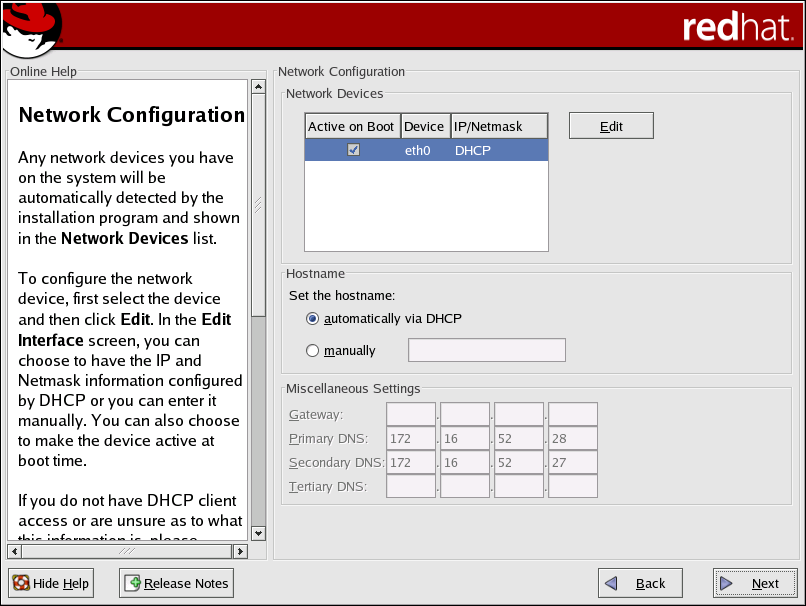Click the Next arrow icon
806x606 pixels.
point(727,583)
